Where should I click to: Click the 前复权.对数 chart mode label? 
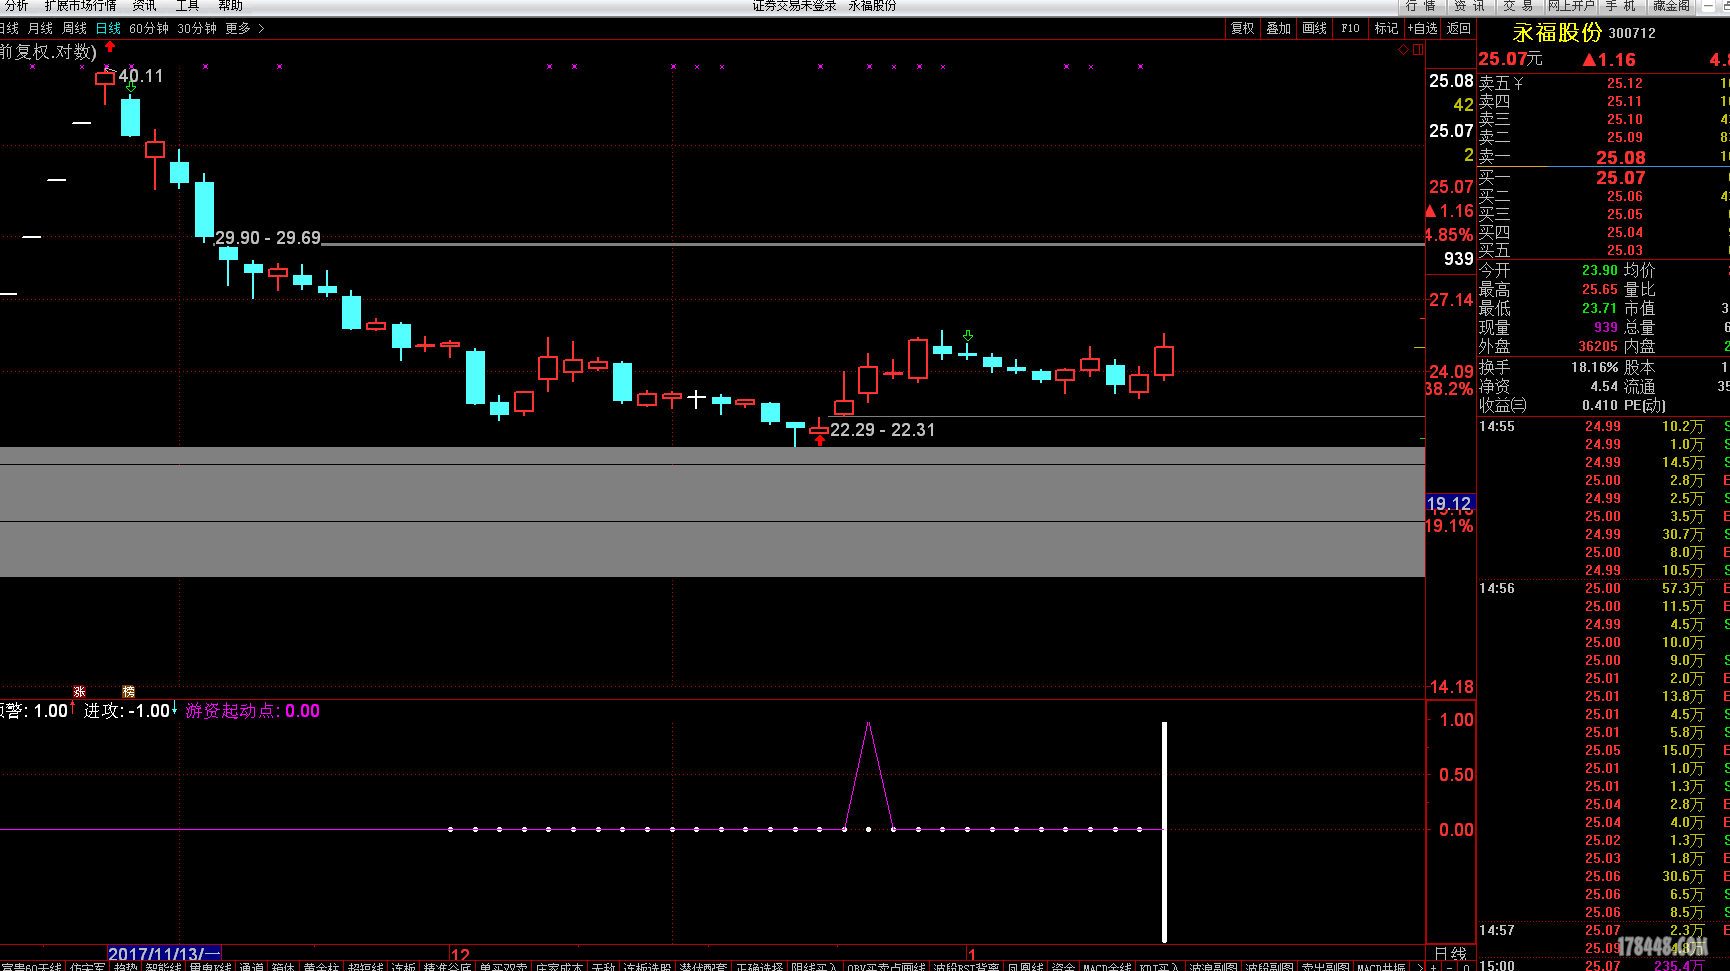(x=48, y=51)
